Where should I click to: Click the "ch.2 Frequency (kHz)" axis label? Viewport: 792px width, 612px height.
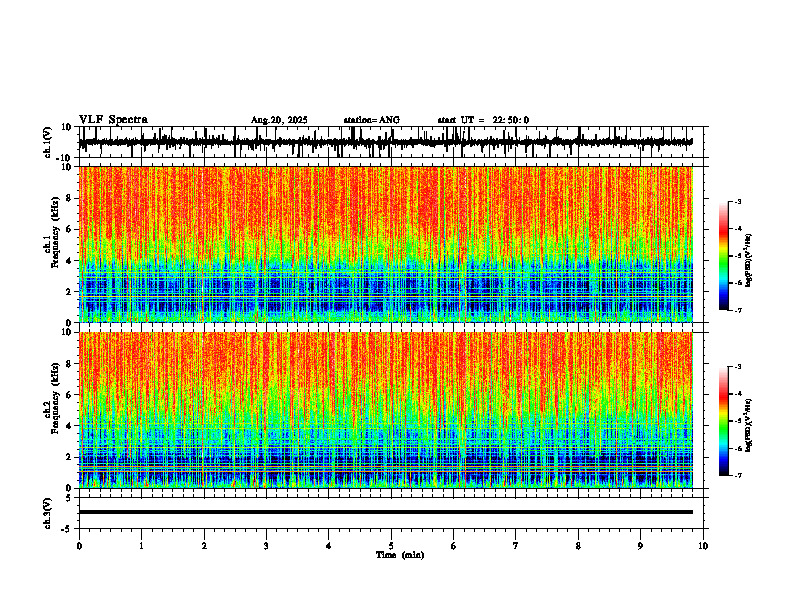53,398
